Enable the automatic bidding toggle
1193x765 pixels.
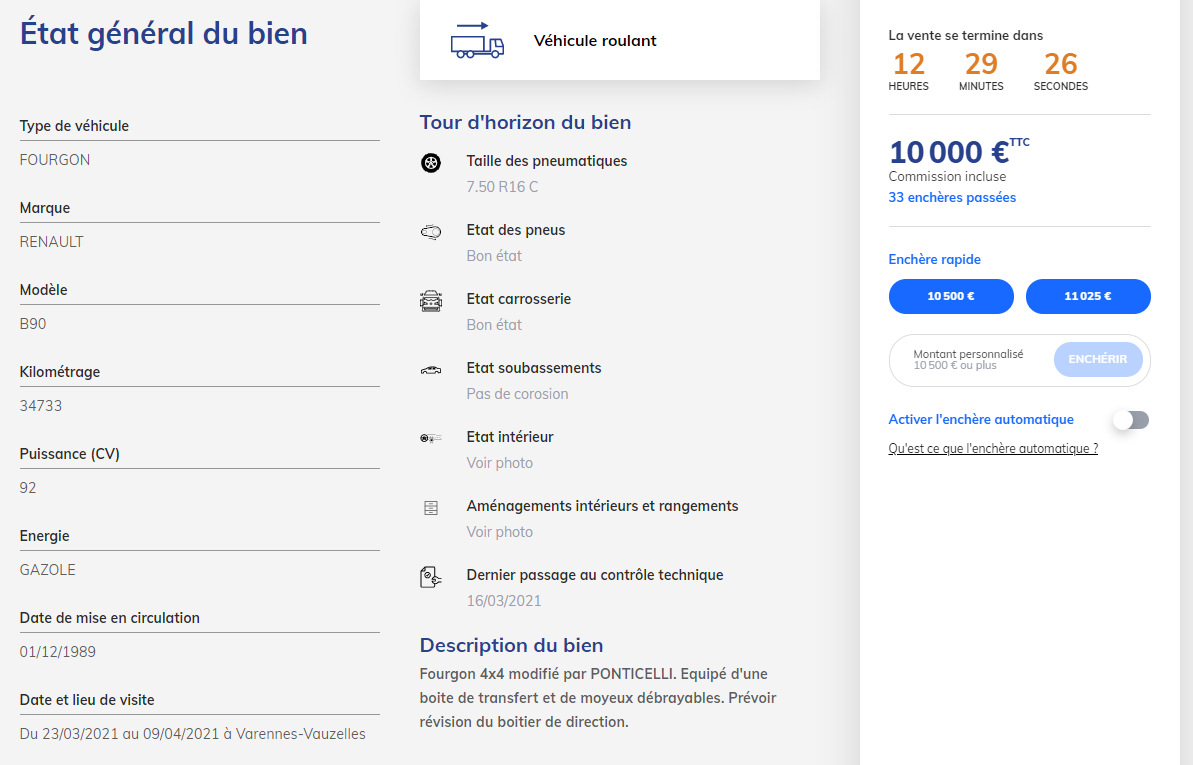[1131, 420]
